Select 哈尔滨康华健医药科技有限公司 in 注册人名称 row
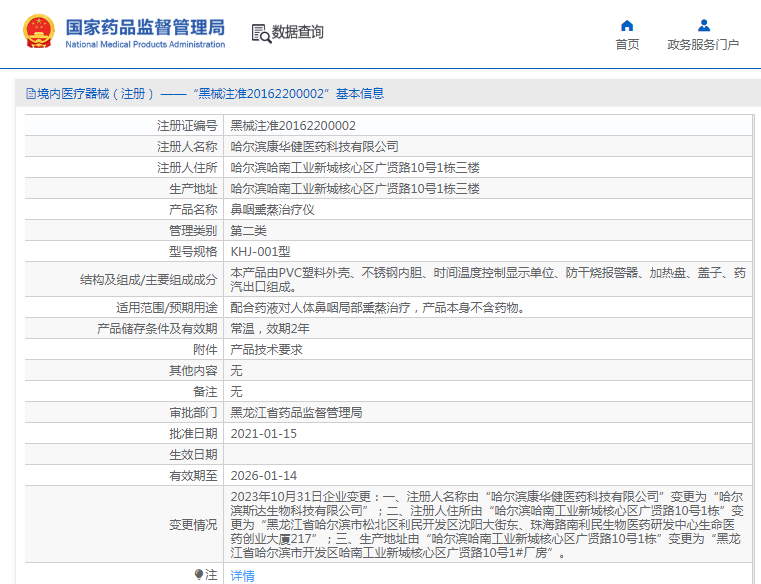 click(x=314, y=147)
